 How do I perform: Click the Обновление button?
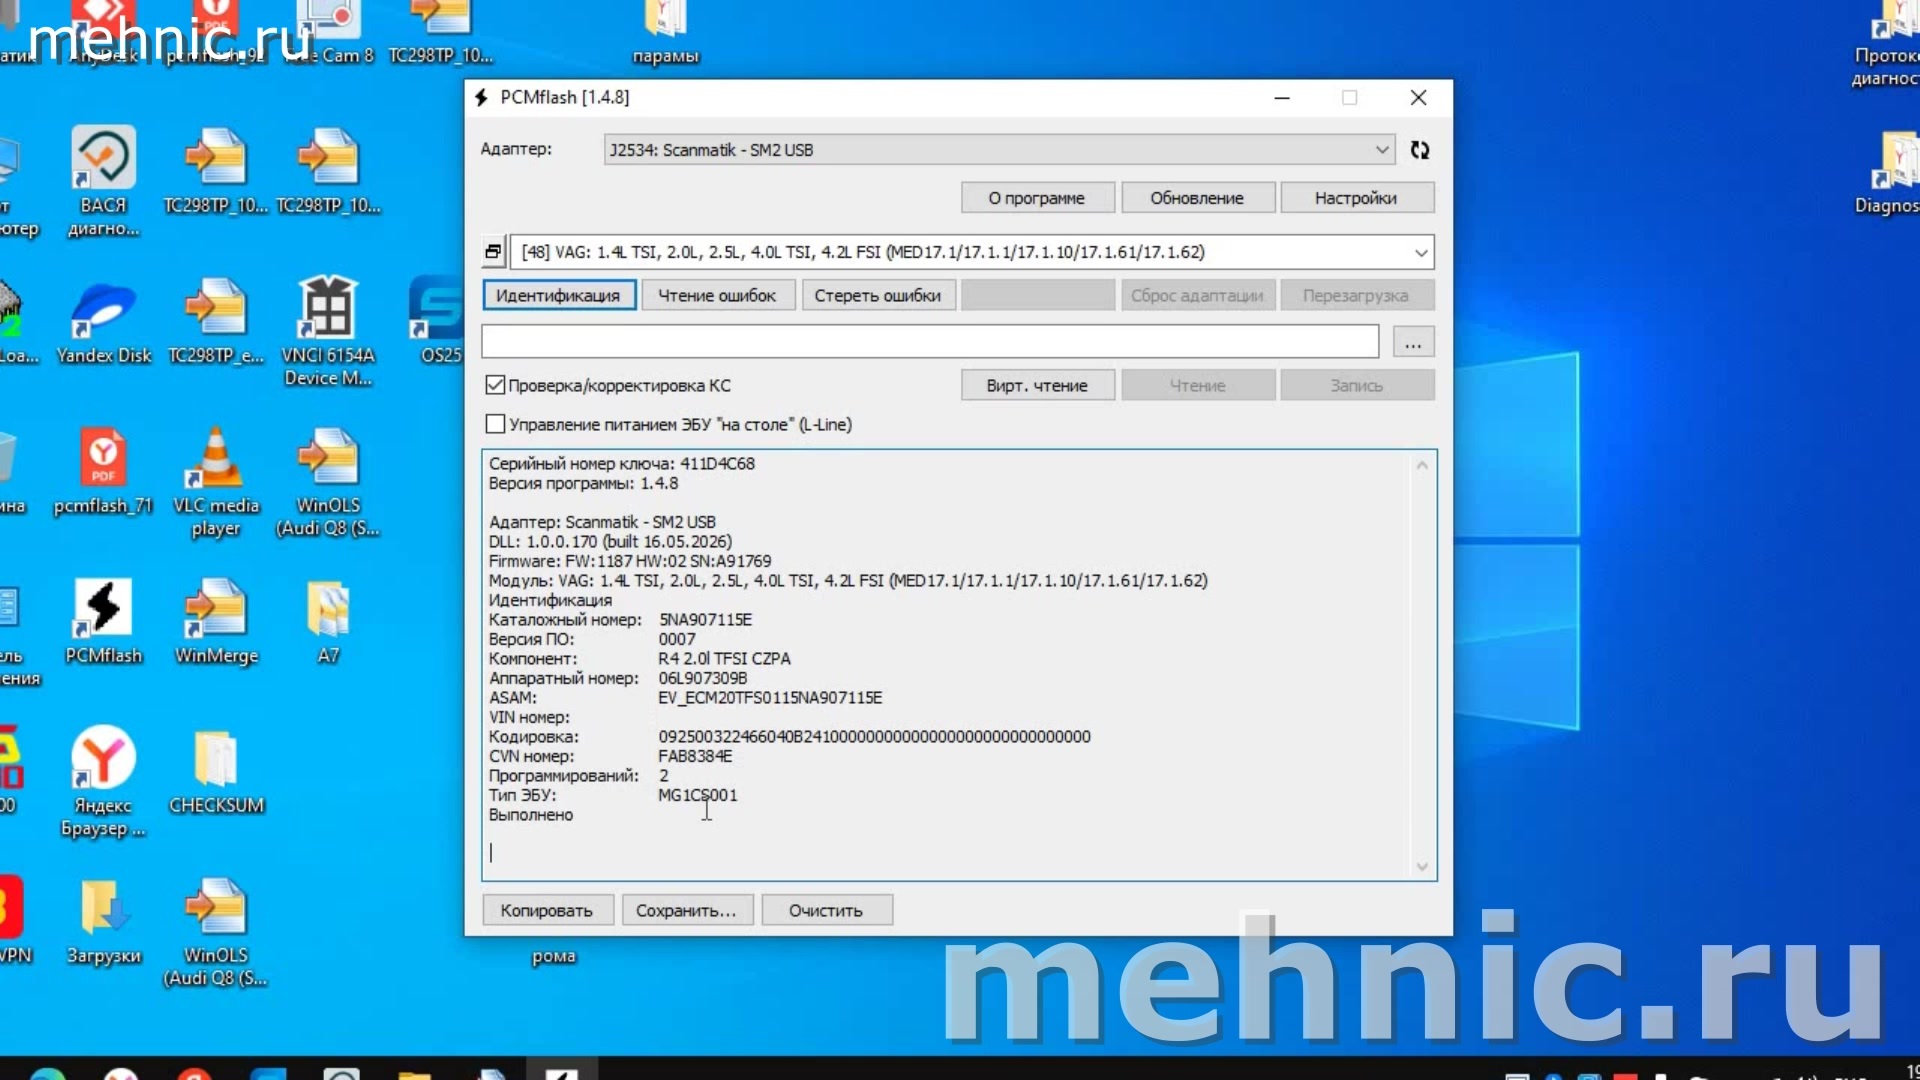pos(1197,198)
